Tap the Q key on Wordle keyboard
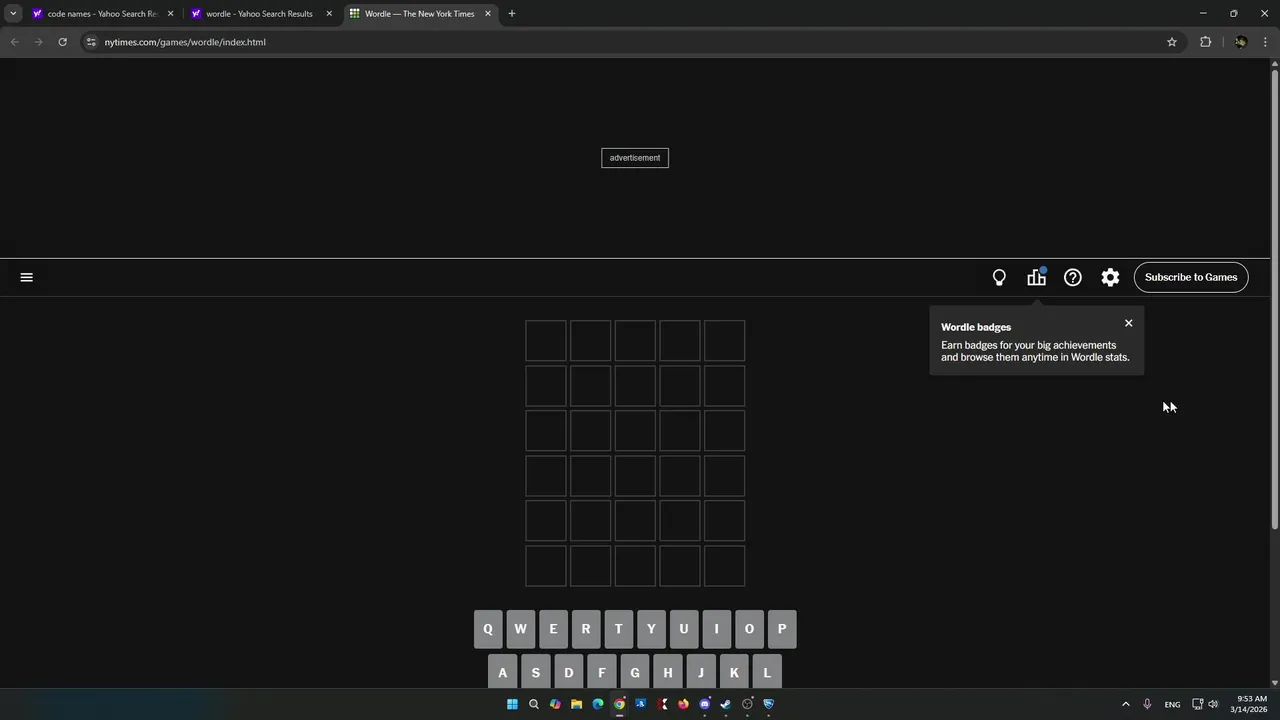This screenshot has height=720, width=1280. pos(488,629)
